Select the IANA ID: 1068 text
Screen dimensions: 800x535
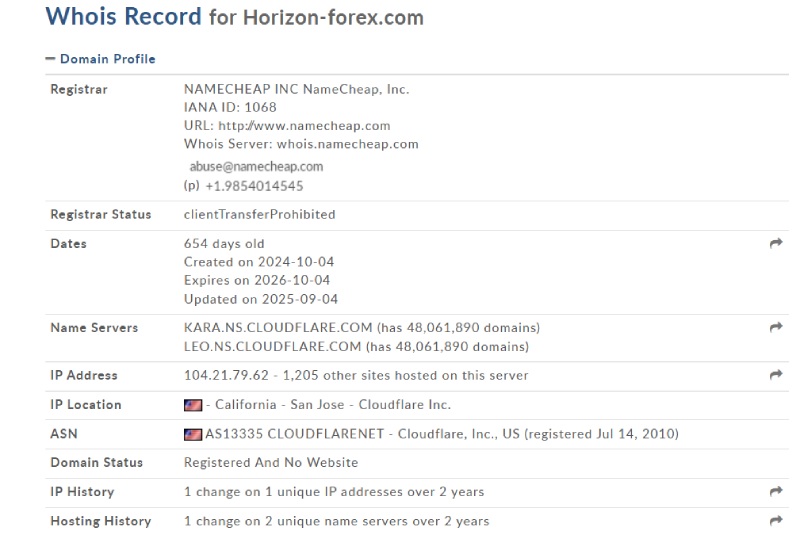tap(230, 108)
